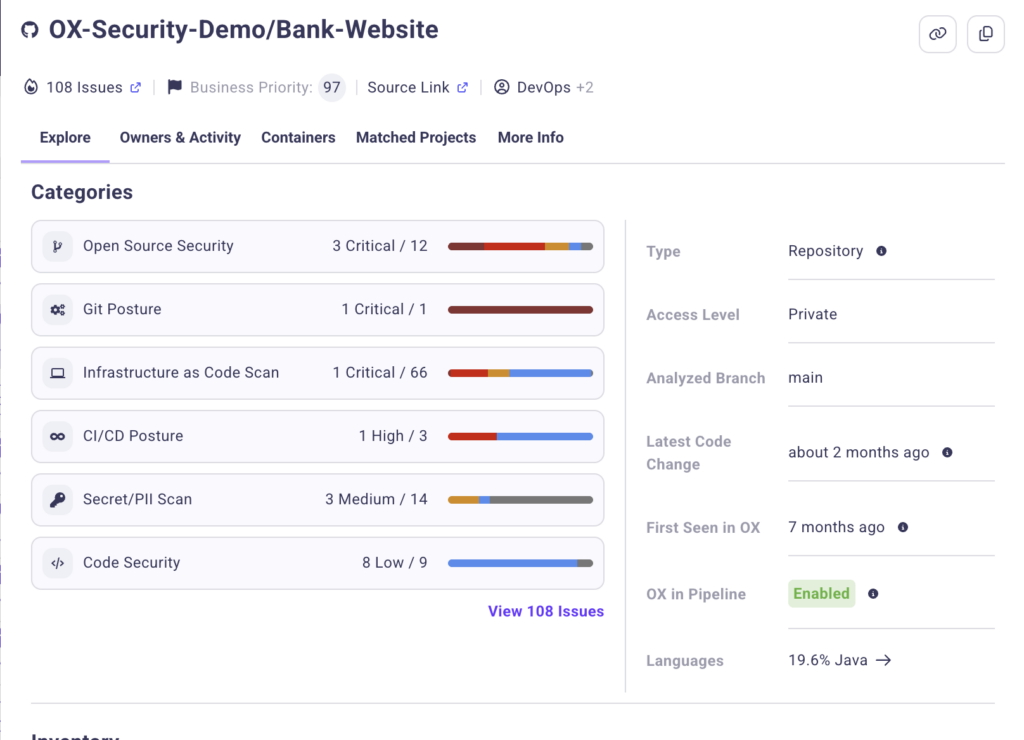The image size is (1024, 740).
Task: Click the 3 Critical / 12 count
Action: pyautogui.click(x=379, y=246)
